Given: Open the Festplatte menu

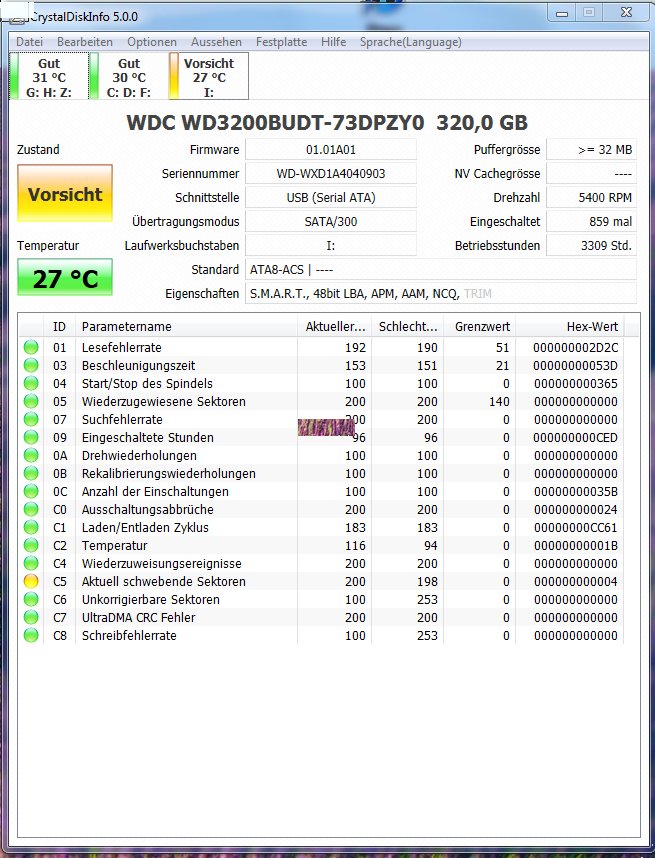Looking at the screenshot, I should point(281,42).
